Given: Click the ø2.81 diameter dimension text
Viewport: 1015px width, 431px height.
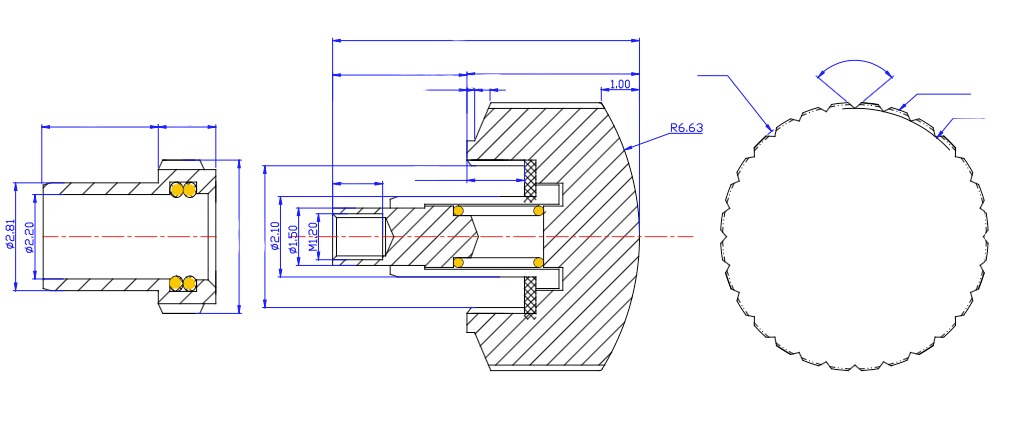Looking at the screenshot, I should tap(10, 234).
